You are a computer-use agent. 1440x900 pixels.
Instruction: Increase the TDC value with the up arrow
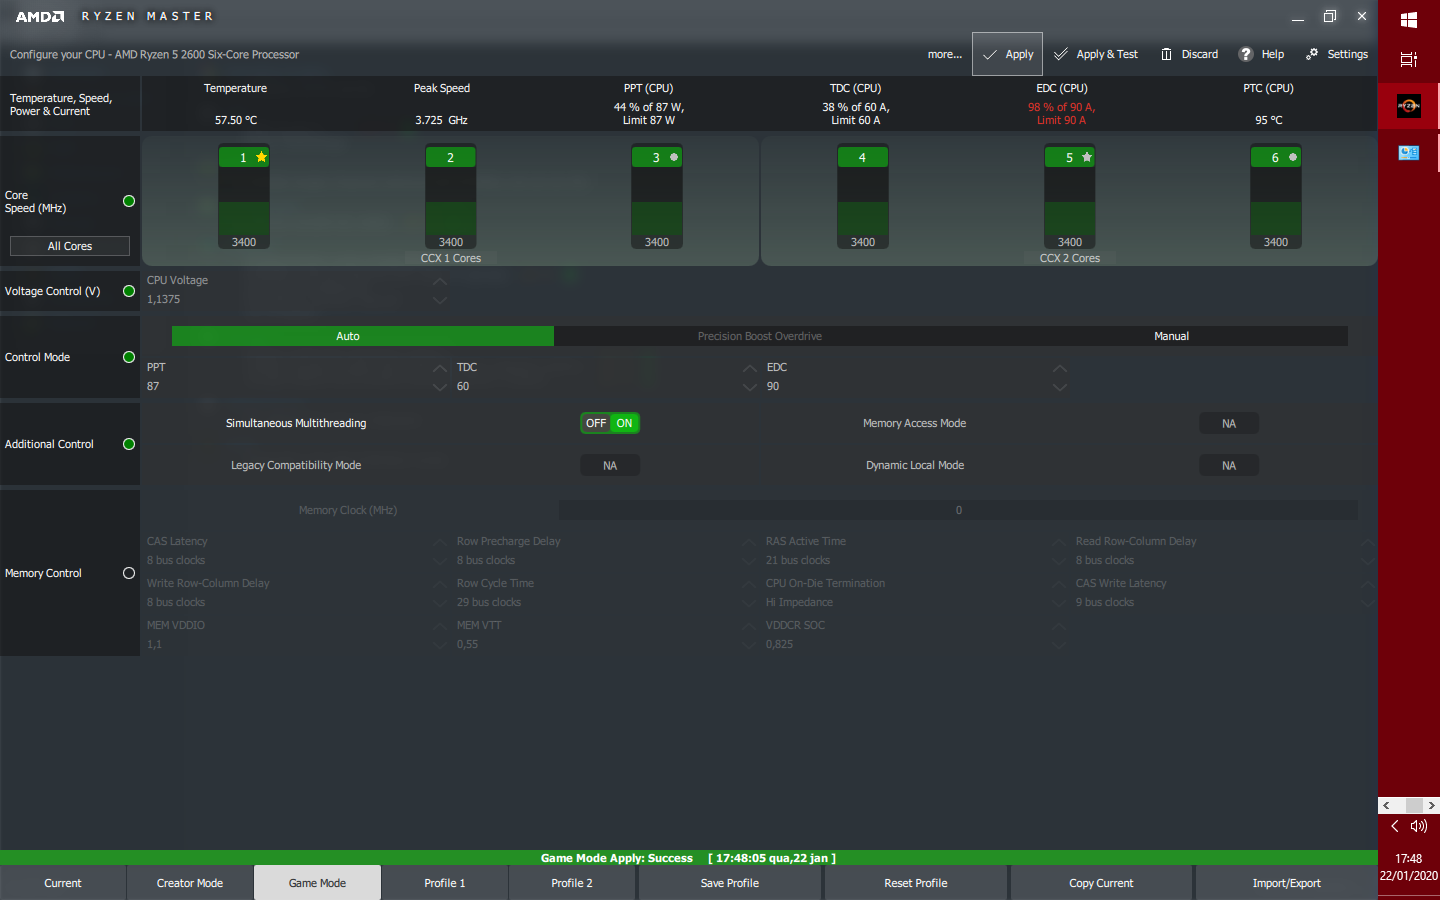pos(750,368)
